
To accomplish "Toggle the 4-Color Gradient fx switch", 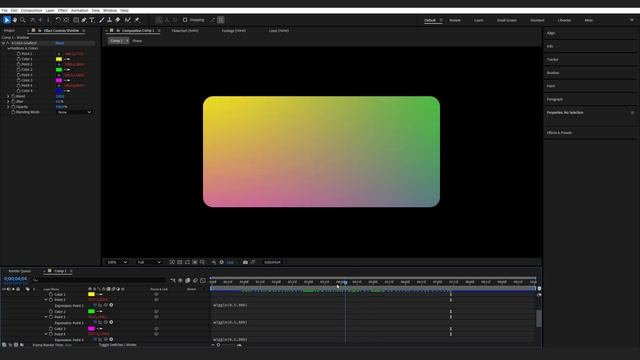I will (8, 43).
